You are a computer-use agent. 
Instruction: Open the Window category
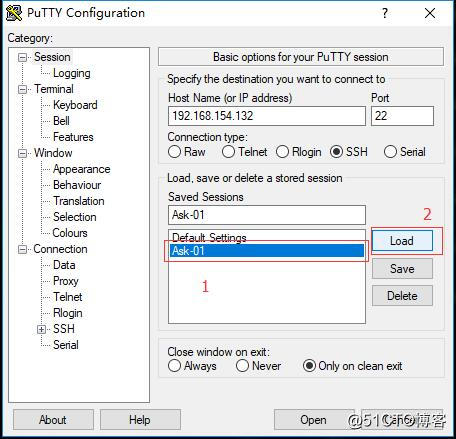tap(53, 153)
